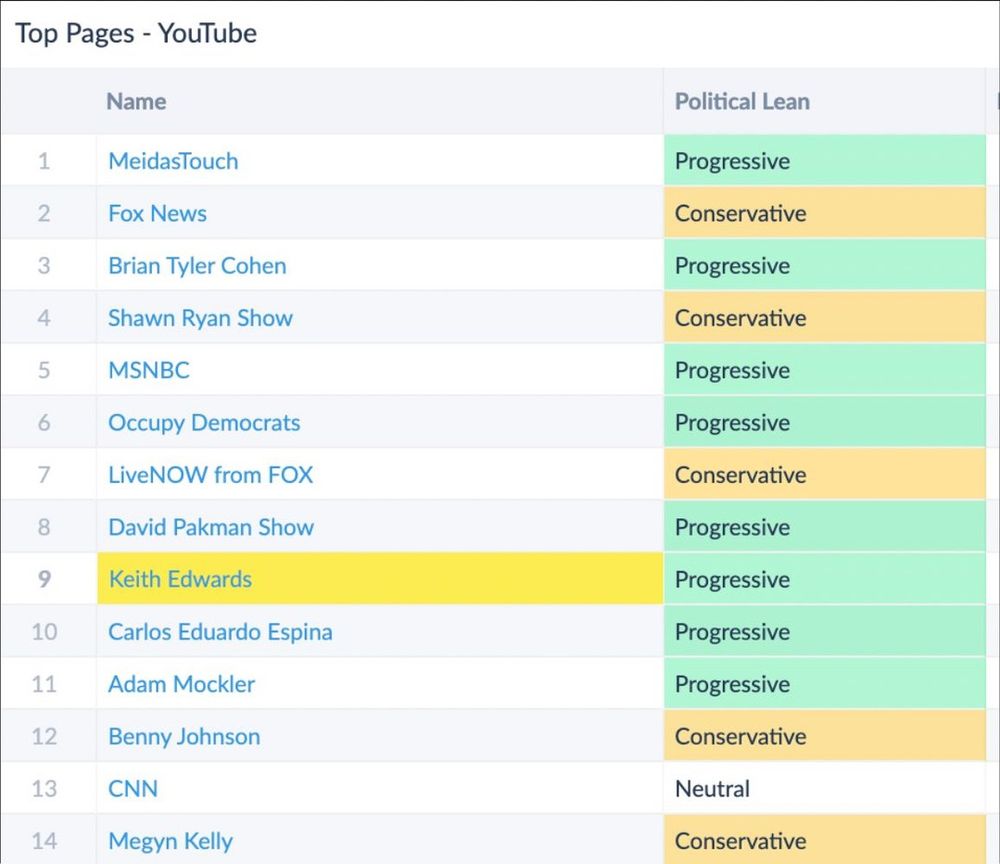Select the Progressive cell for Carlos Eduardo Espina
The image size is (1000, 864).
[x=825, y=631]
